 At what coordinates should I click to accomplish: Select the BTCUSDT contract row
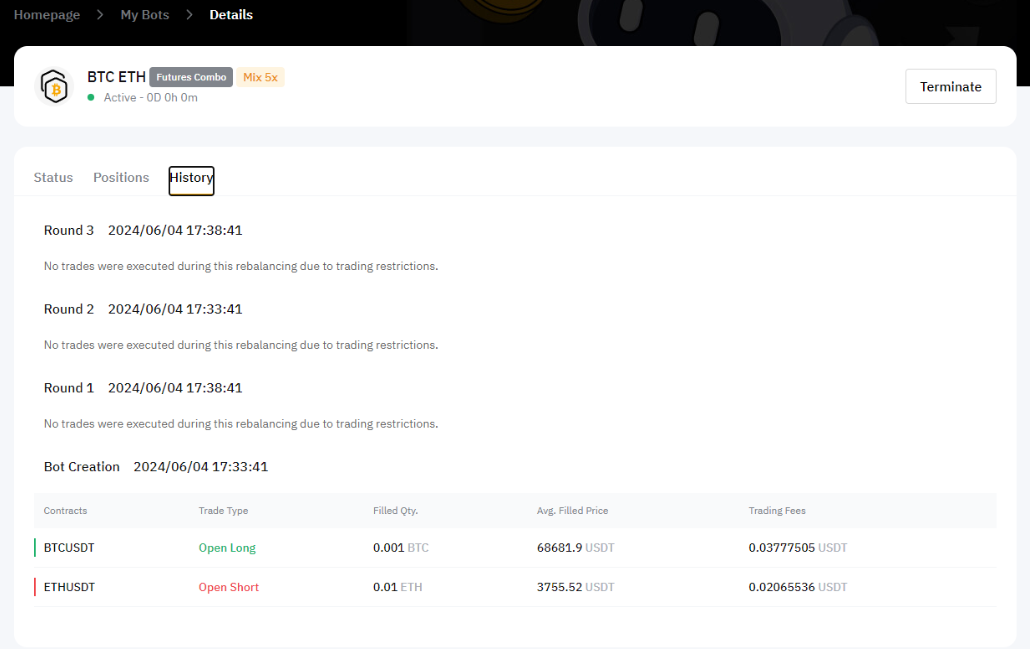click(x=69, y=548)
